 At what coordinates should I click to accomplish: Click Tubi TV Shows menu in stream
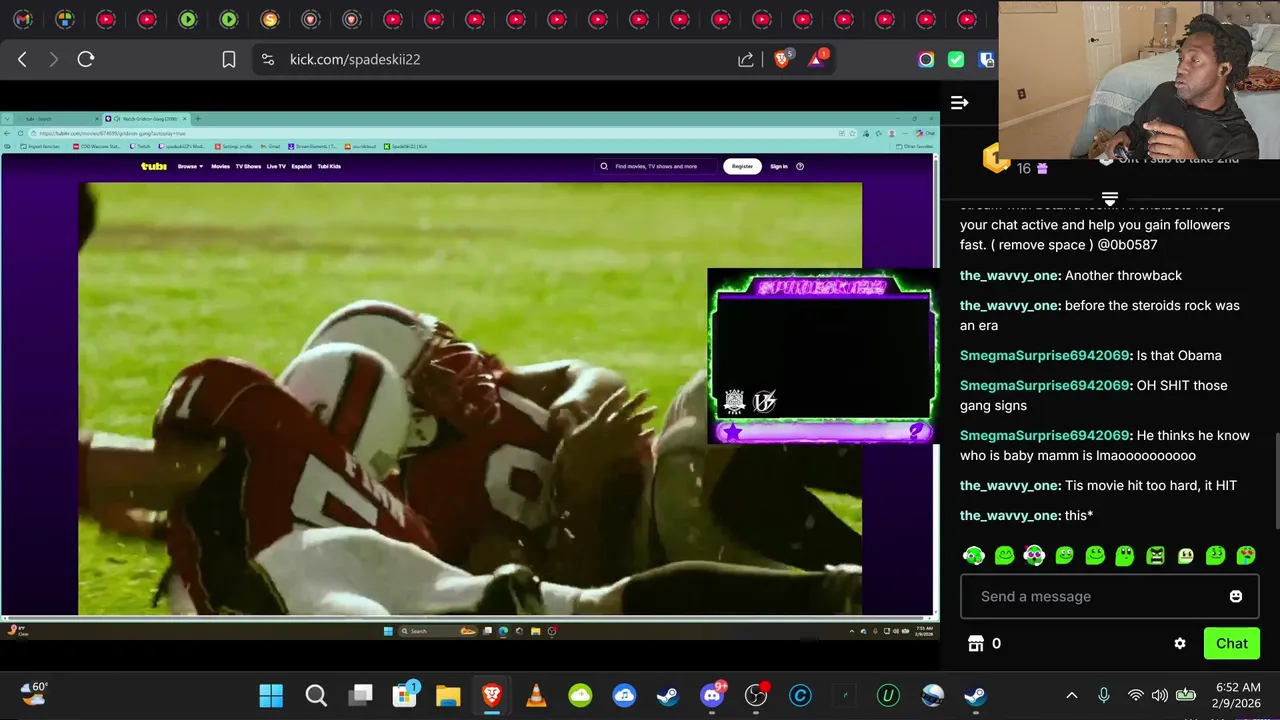(x=248, y=166)
